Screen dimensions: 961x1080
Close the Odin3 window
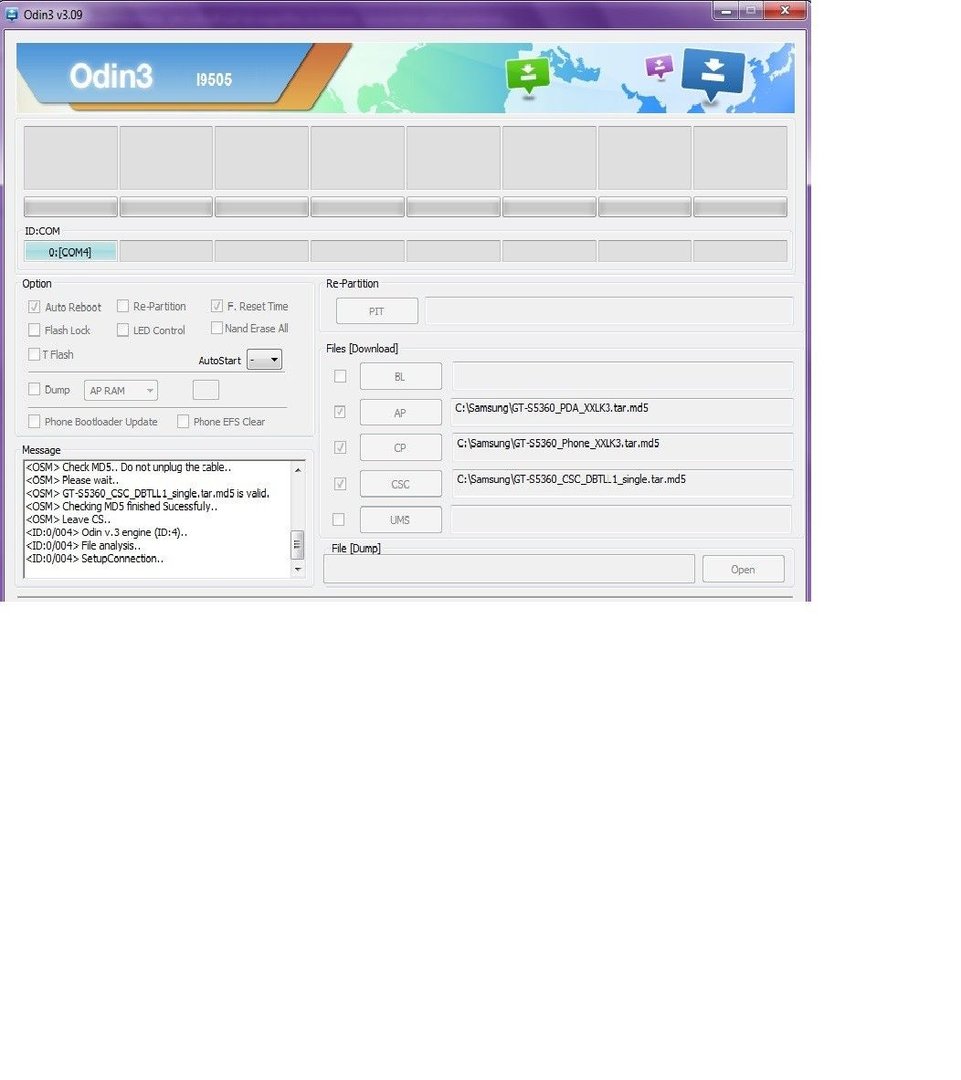(785, 11)
